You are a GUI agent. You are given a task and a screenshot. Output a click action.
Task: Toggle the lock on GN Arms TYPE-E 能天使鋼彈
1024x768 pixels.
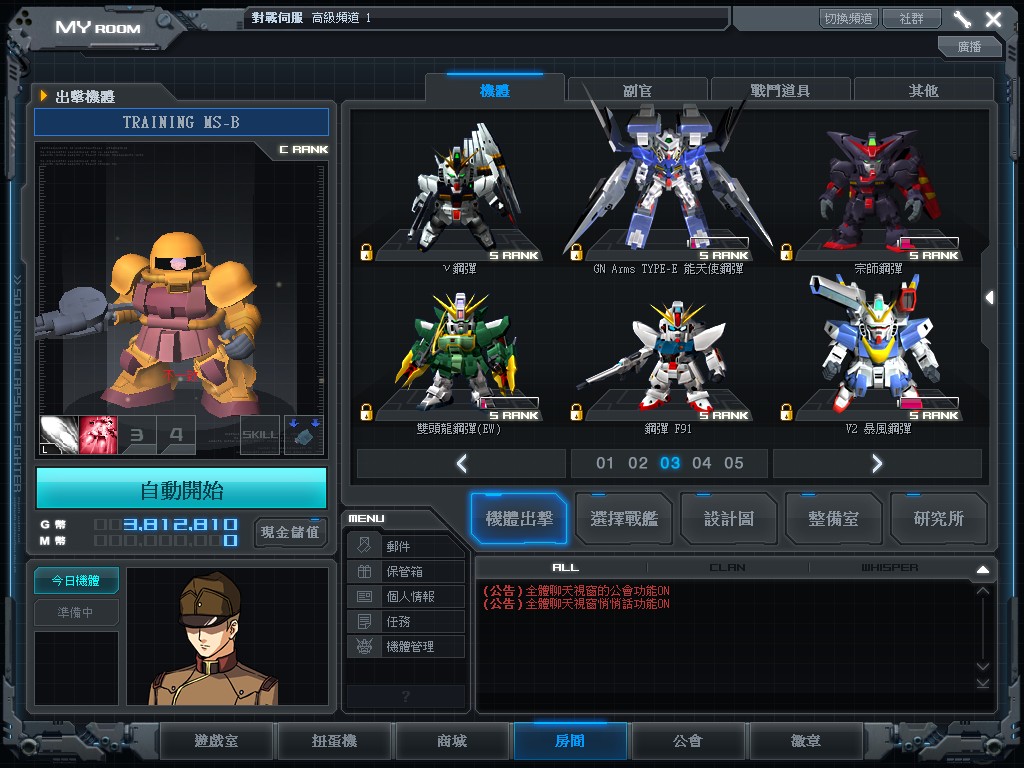pyautogui.click(x=576, y=252)
